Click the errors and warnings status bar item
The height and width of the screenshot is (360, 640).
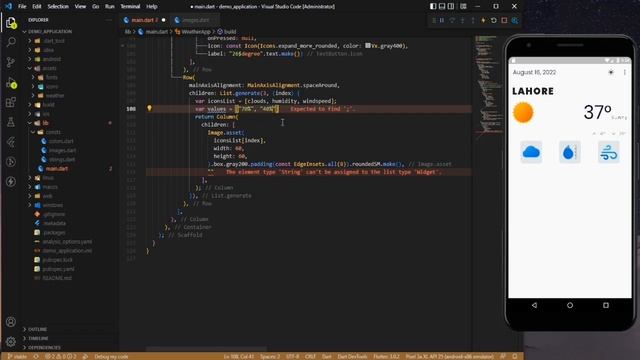[x=61, y=356]
